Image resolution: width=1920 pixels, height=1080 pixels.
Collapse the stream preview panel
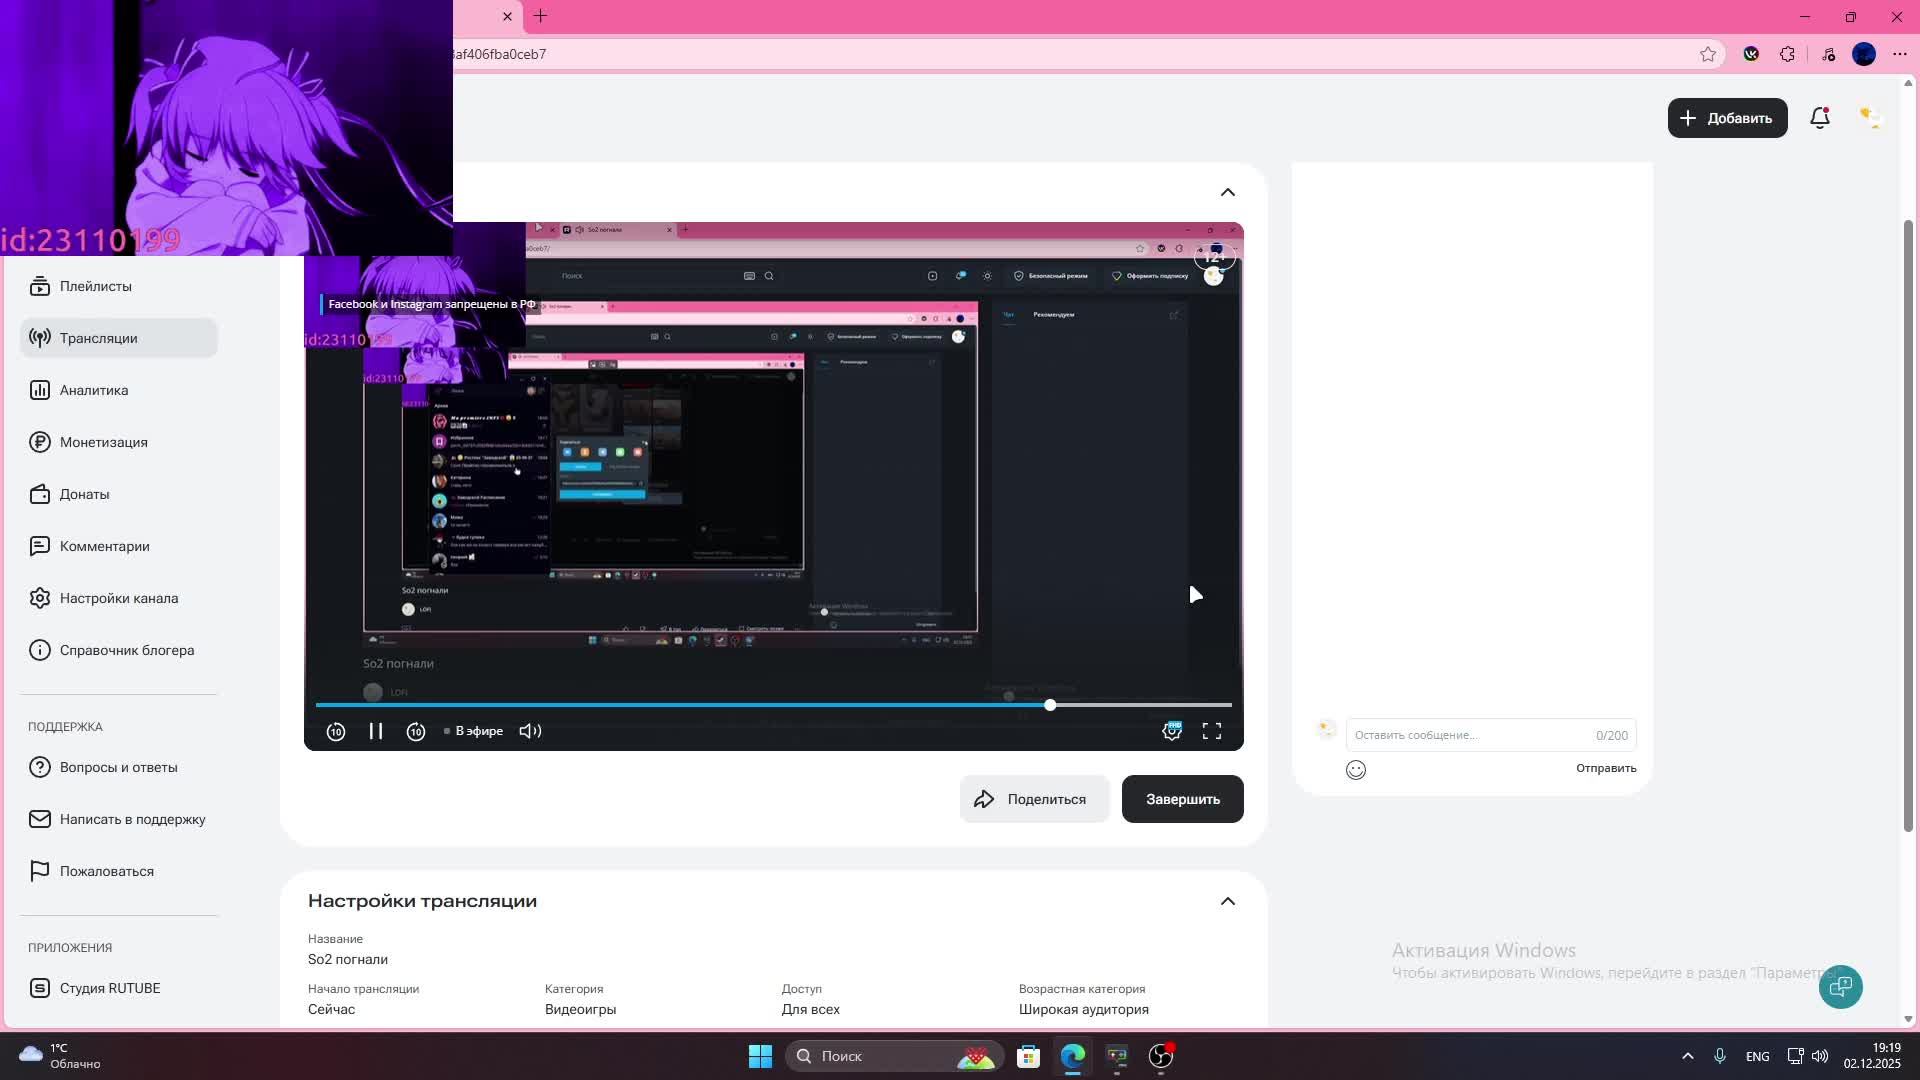pos(1228,192)
